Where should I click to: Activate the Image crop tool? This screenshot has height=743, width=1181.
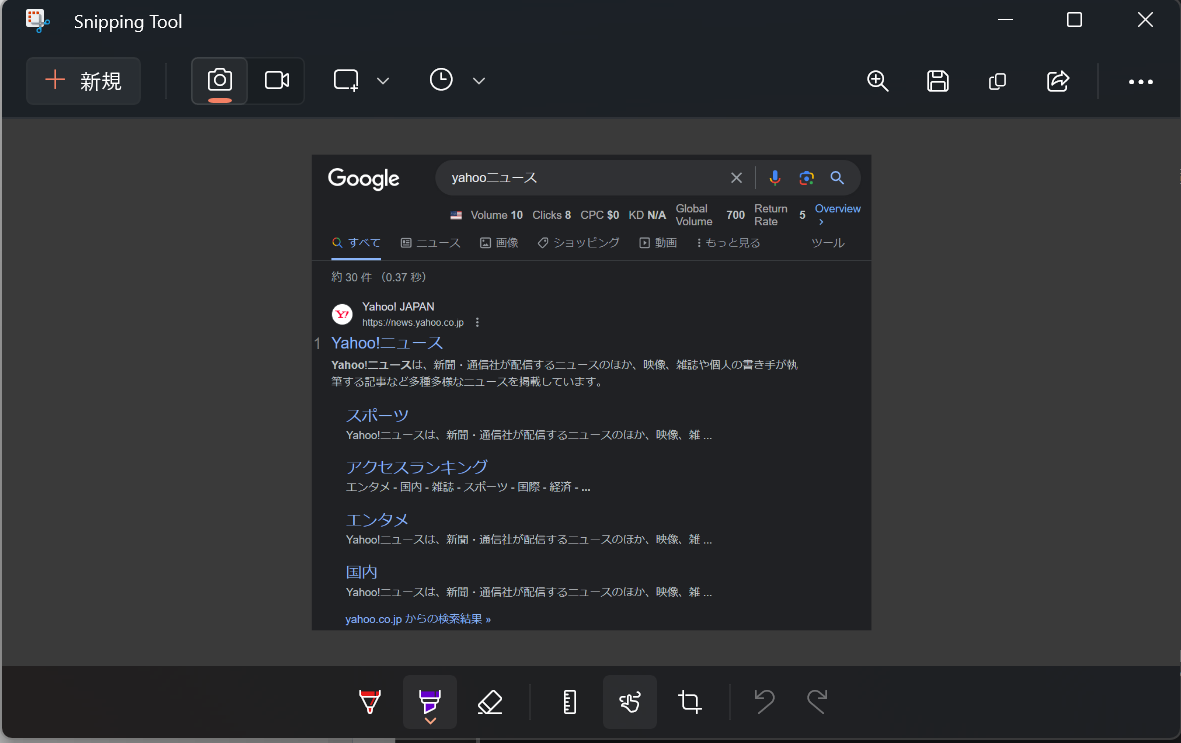pos(690,702)
